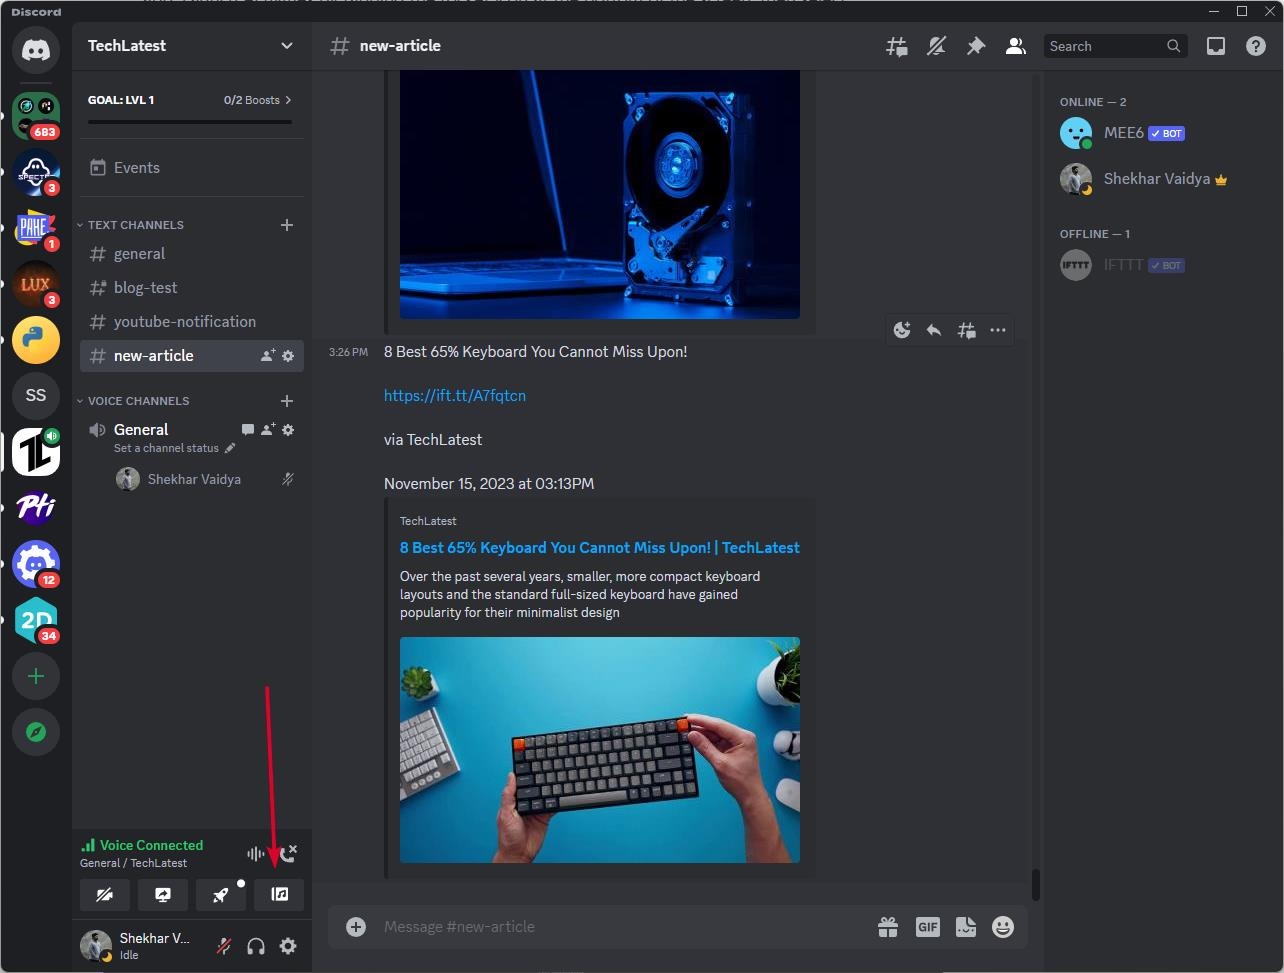The height and width of the screenshot is (973, 1284).
Task: Open pinned messages
Action: [976, 46]
